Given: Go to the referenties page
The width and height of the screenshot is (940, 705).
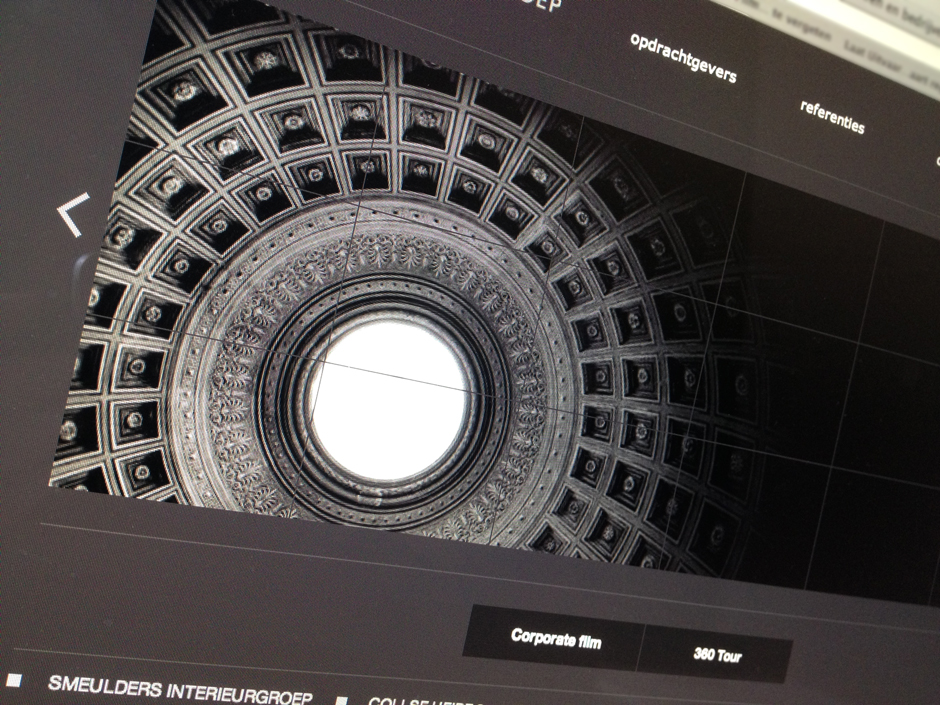Looking at the screenshot, I should click(832, 116).
